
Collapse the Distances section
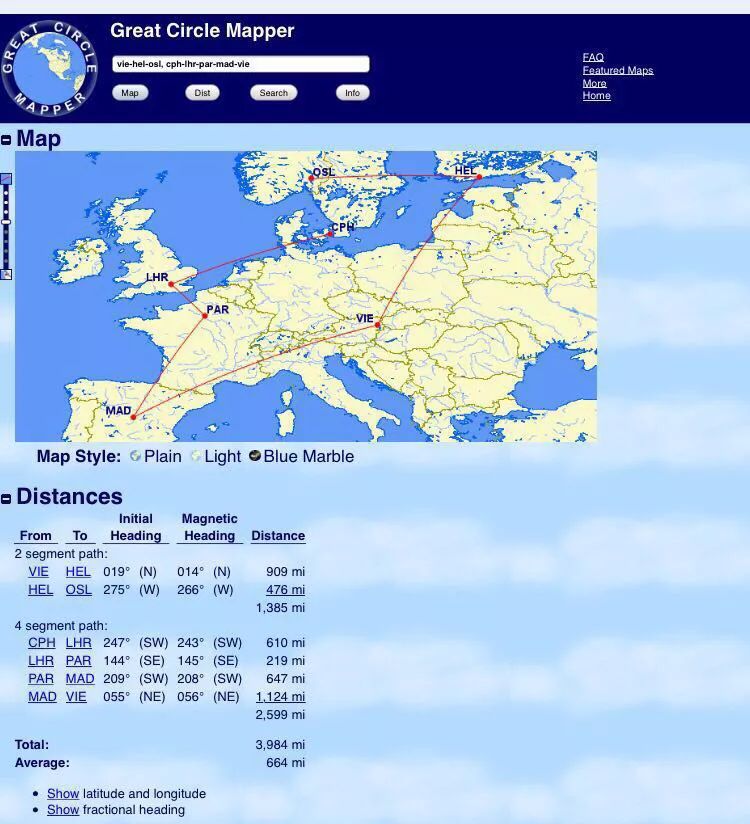click(7, 498)
